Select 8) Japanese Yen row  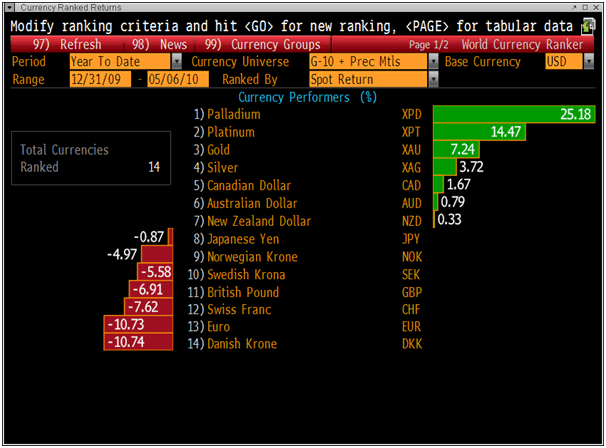pos(236,239)
